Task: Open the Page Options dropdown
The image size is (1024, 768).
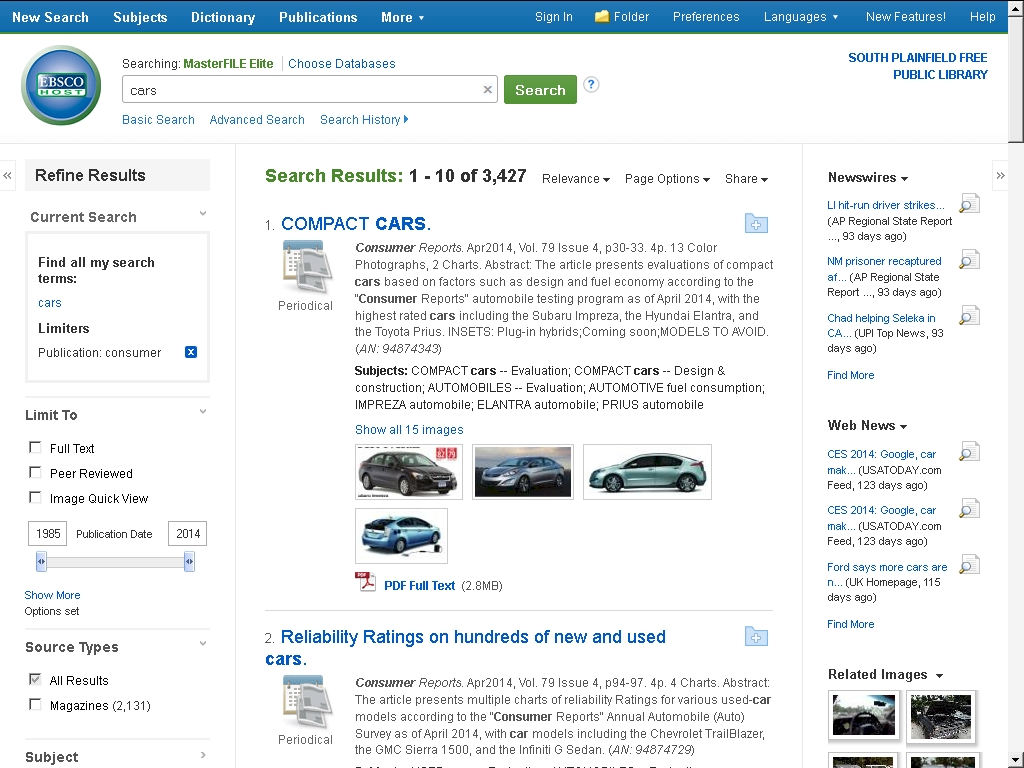Action: point(667,179)
